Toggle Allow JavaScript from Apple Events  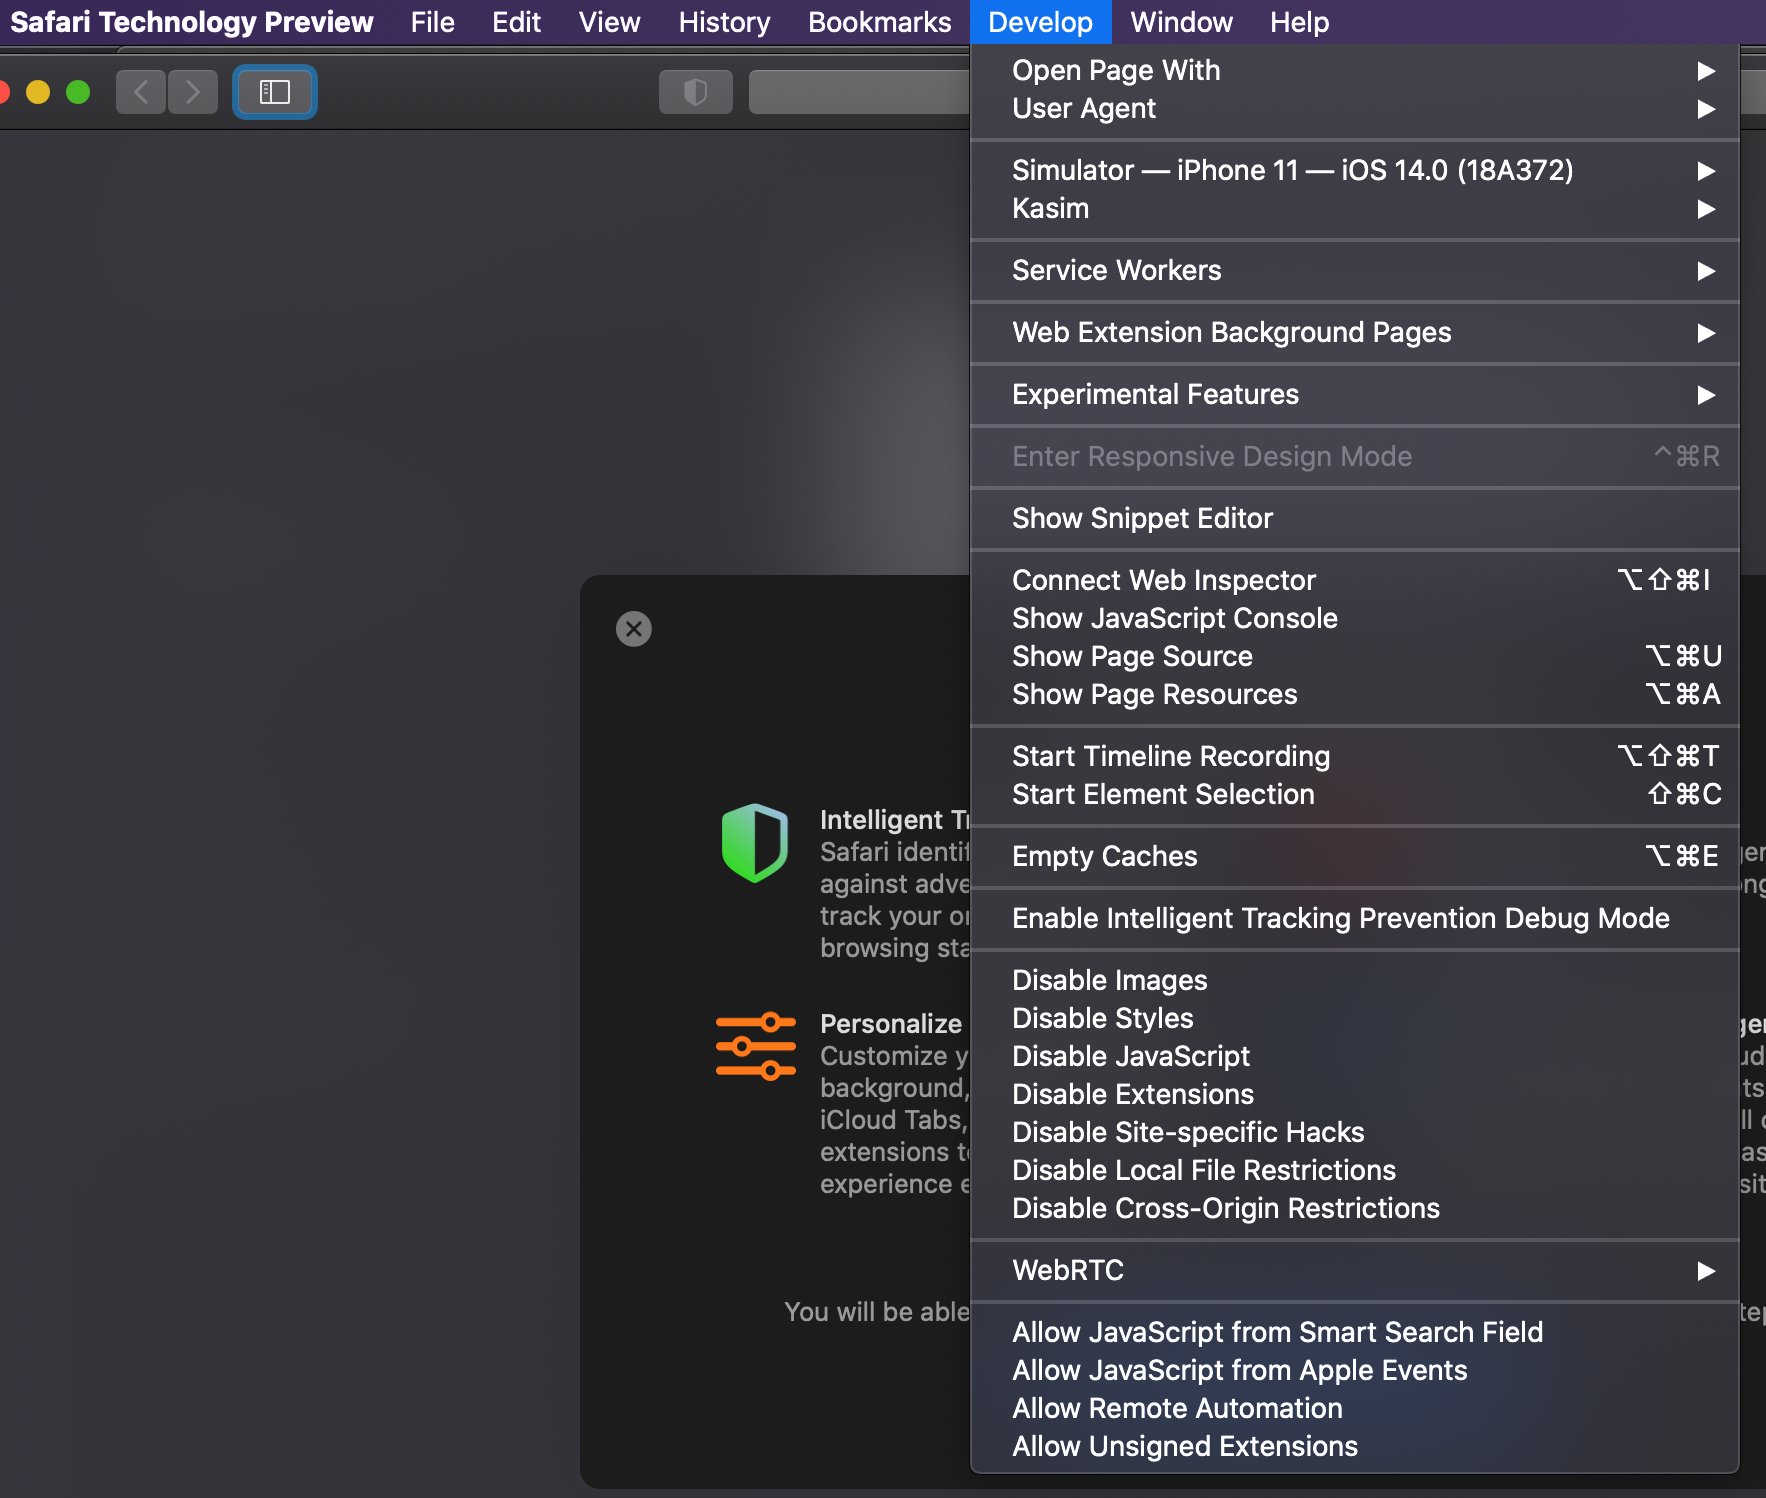tap(1355, 1370)
